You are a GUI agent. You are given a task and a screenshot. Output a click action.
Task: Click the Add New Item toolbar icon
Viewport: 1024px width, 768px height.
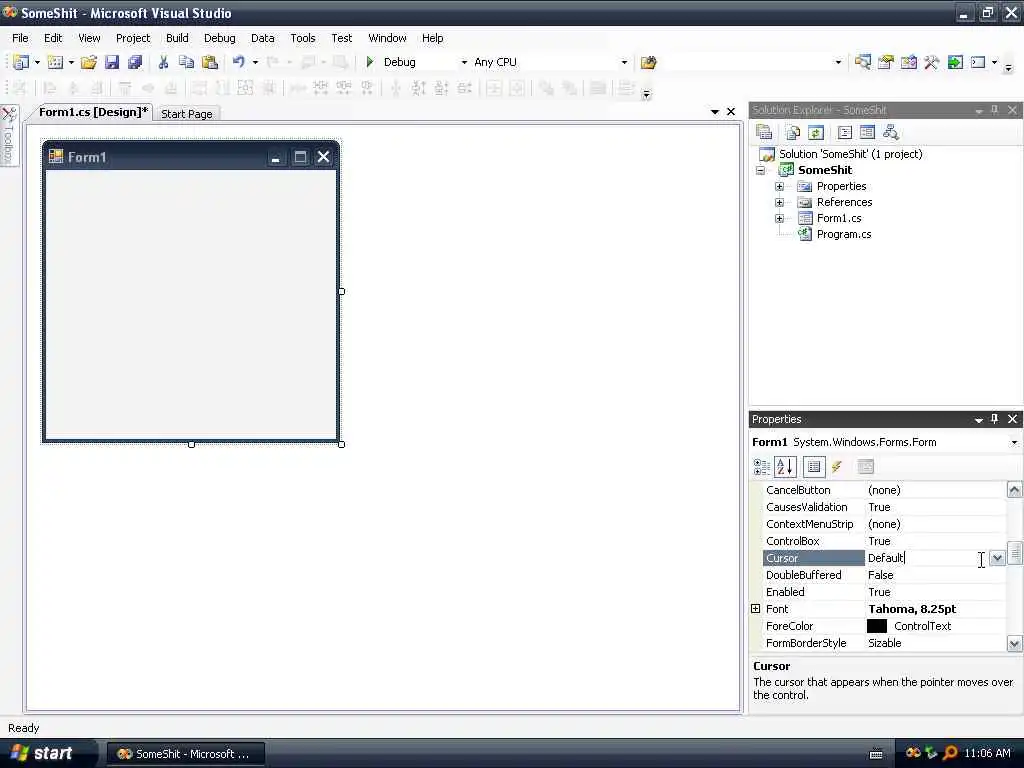point(56,62)
